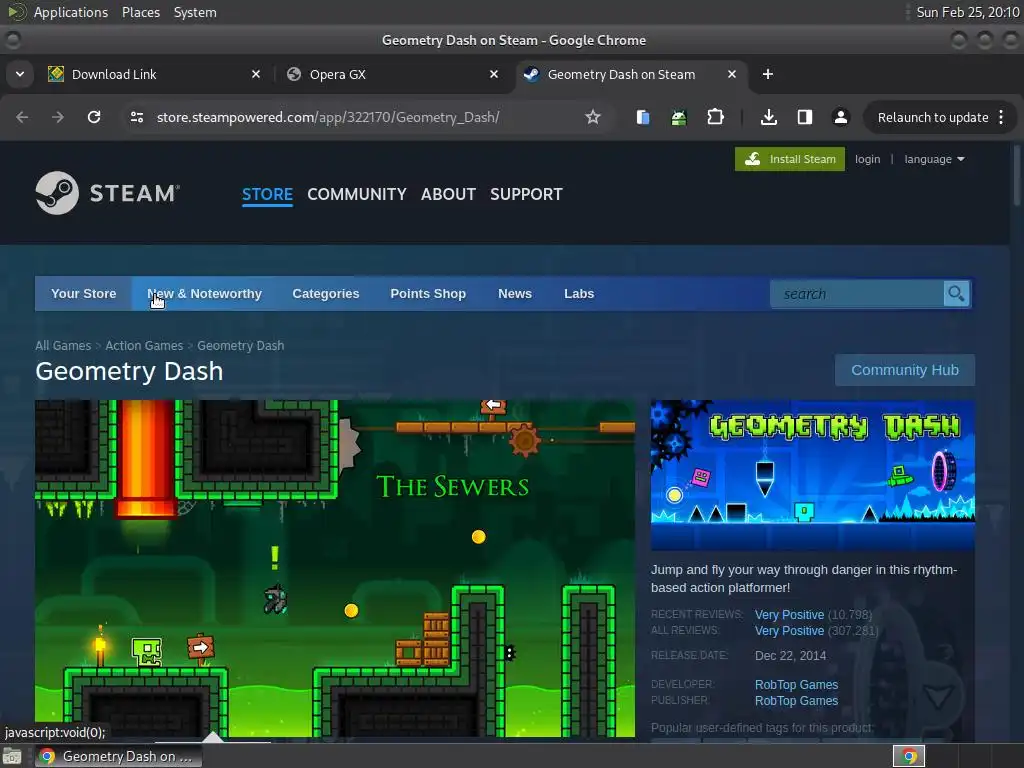Close the Geometry Dash on Steam tab
Image resolution: width=1024 pixels, height=768 pixels.
732,74
